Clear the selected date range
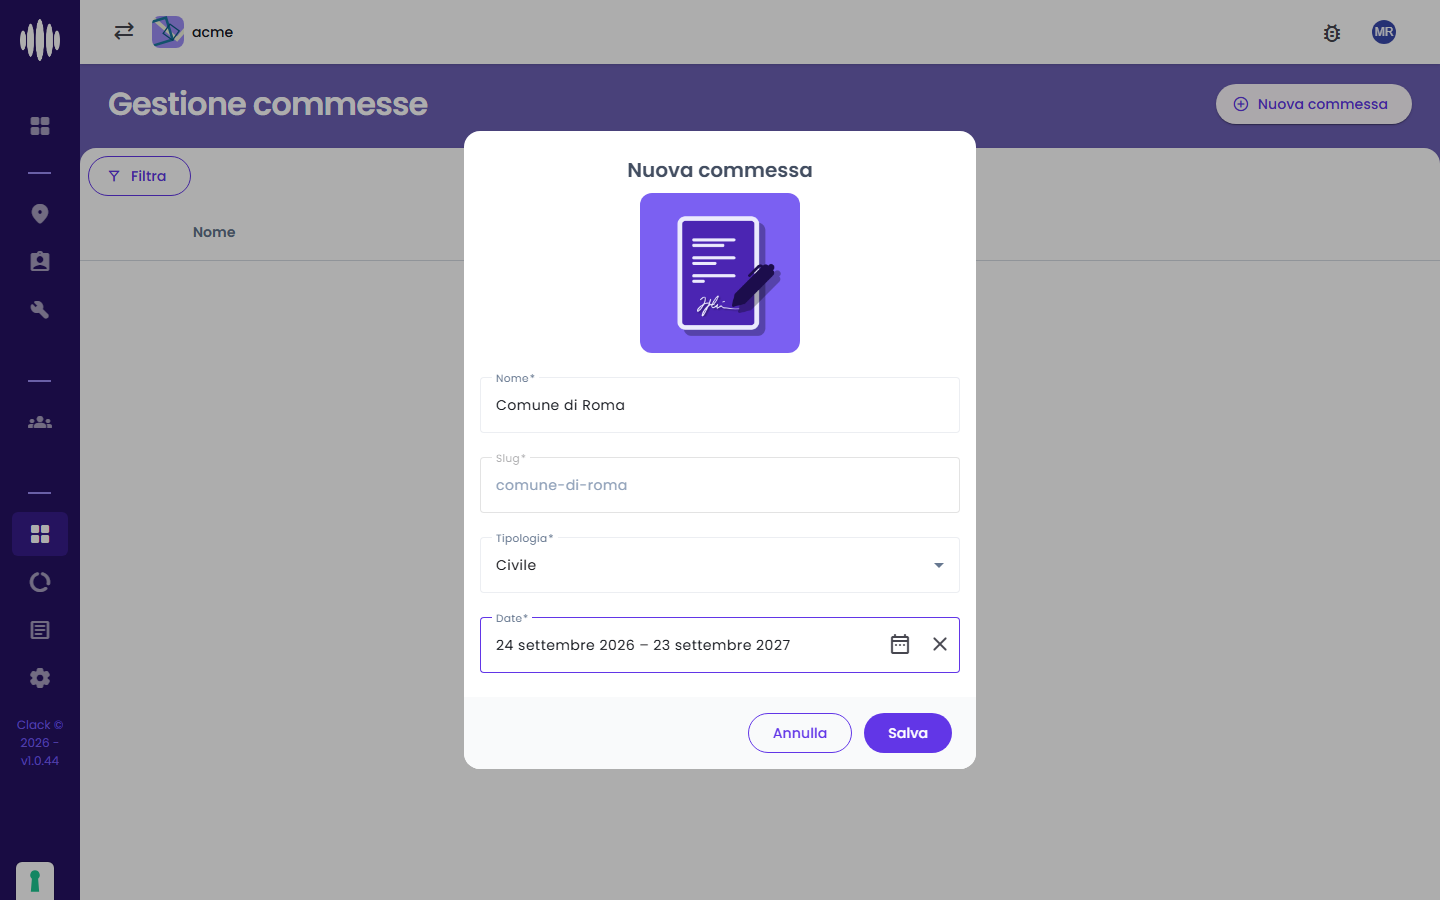Viewport: 1440px width, 900px height. 940,644
